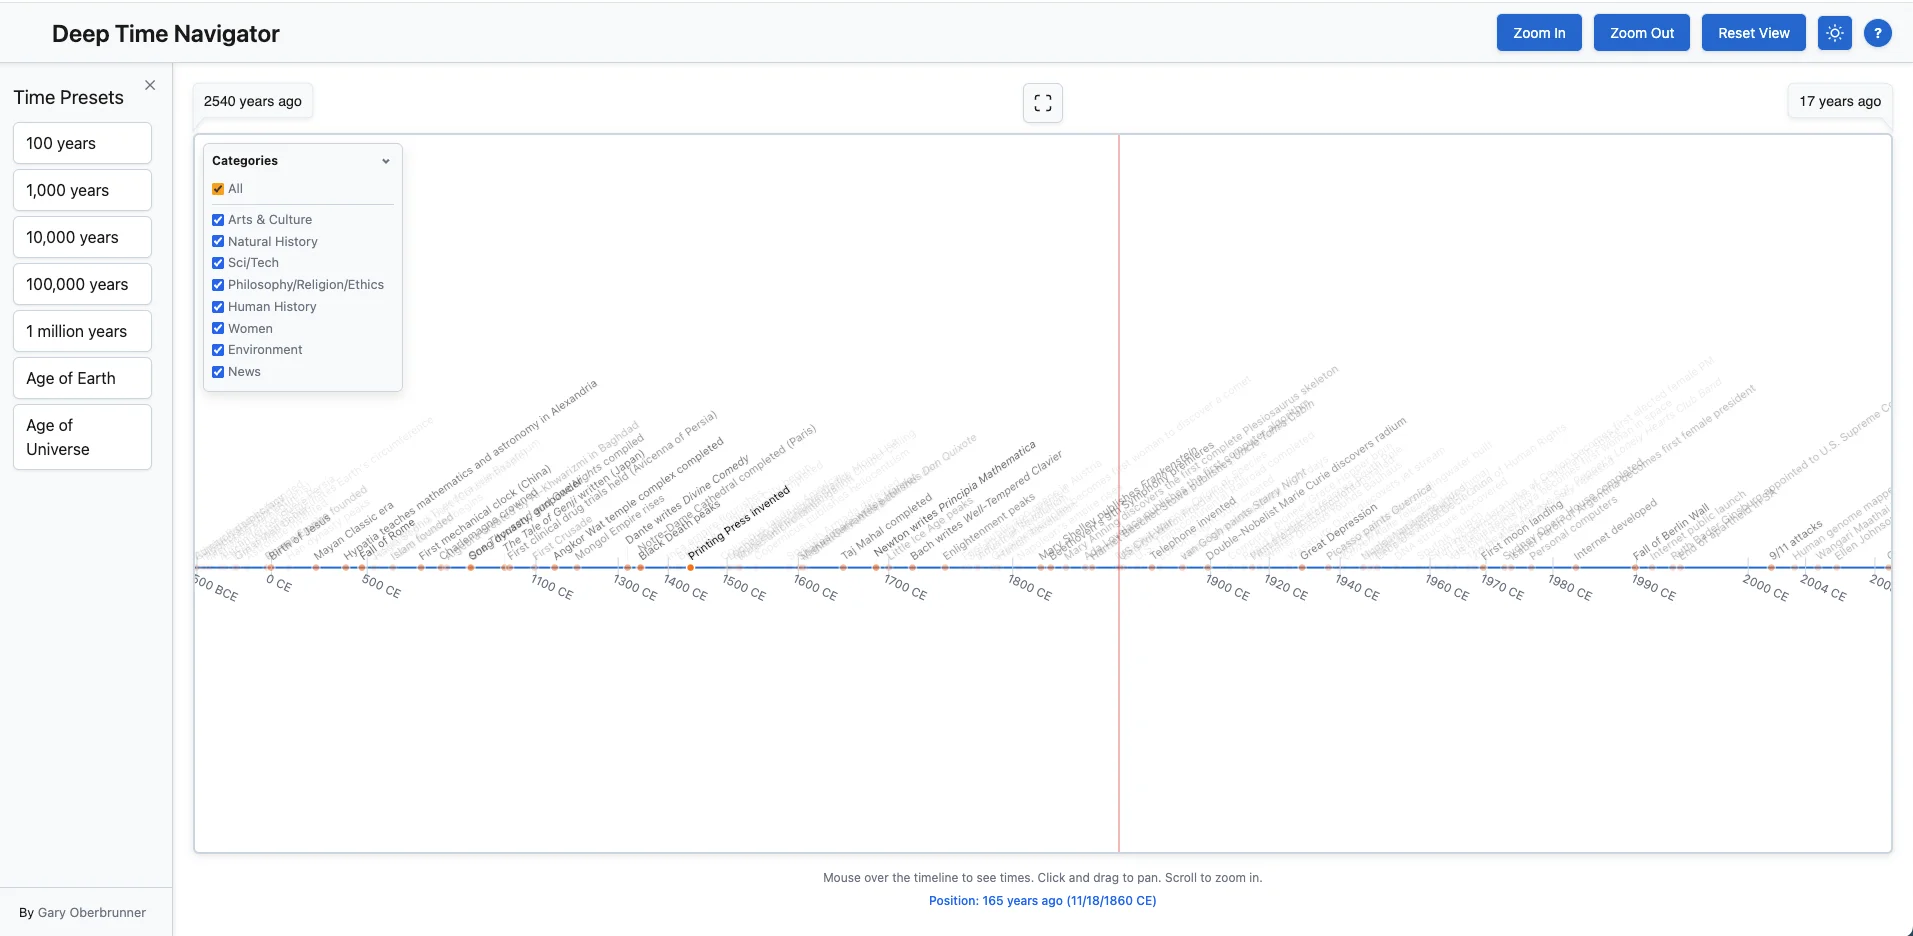Image resolution: width=1913 pixels, height=936 pixels.
Task: Toggle the Environment category checkbox
Action: (x=218, y=349)
